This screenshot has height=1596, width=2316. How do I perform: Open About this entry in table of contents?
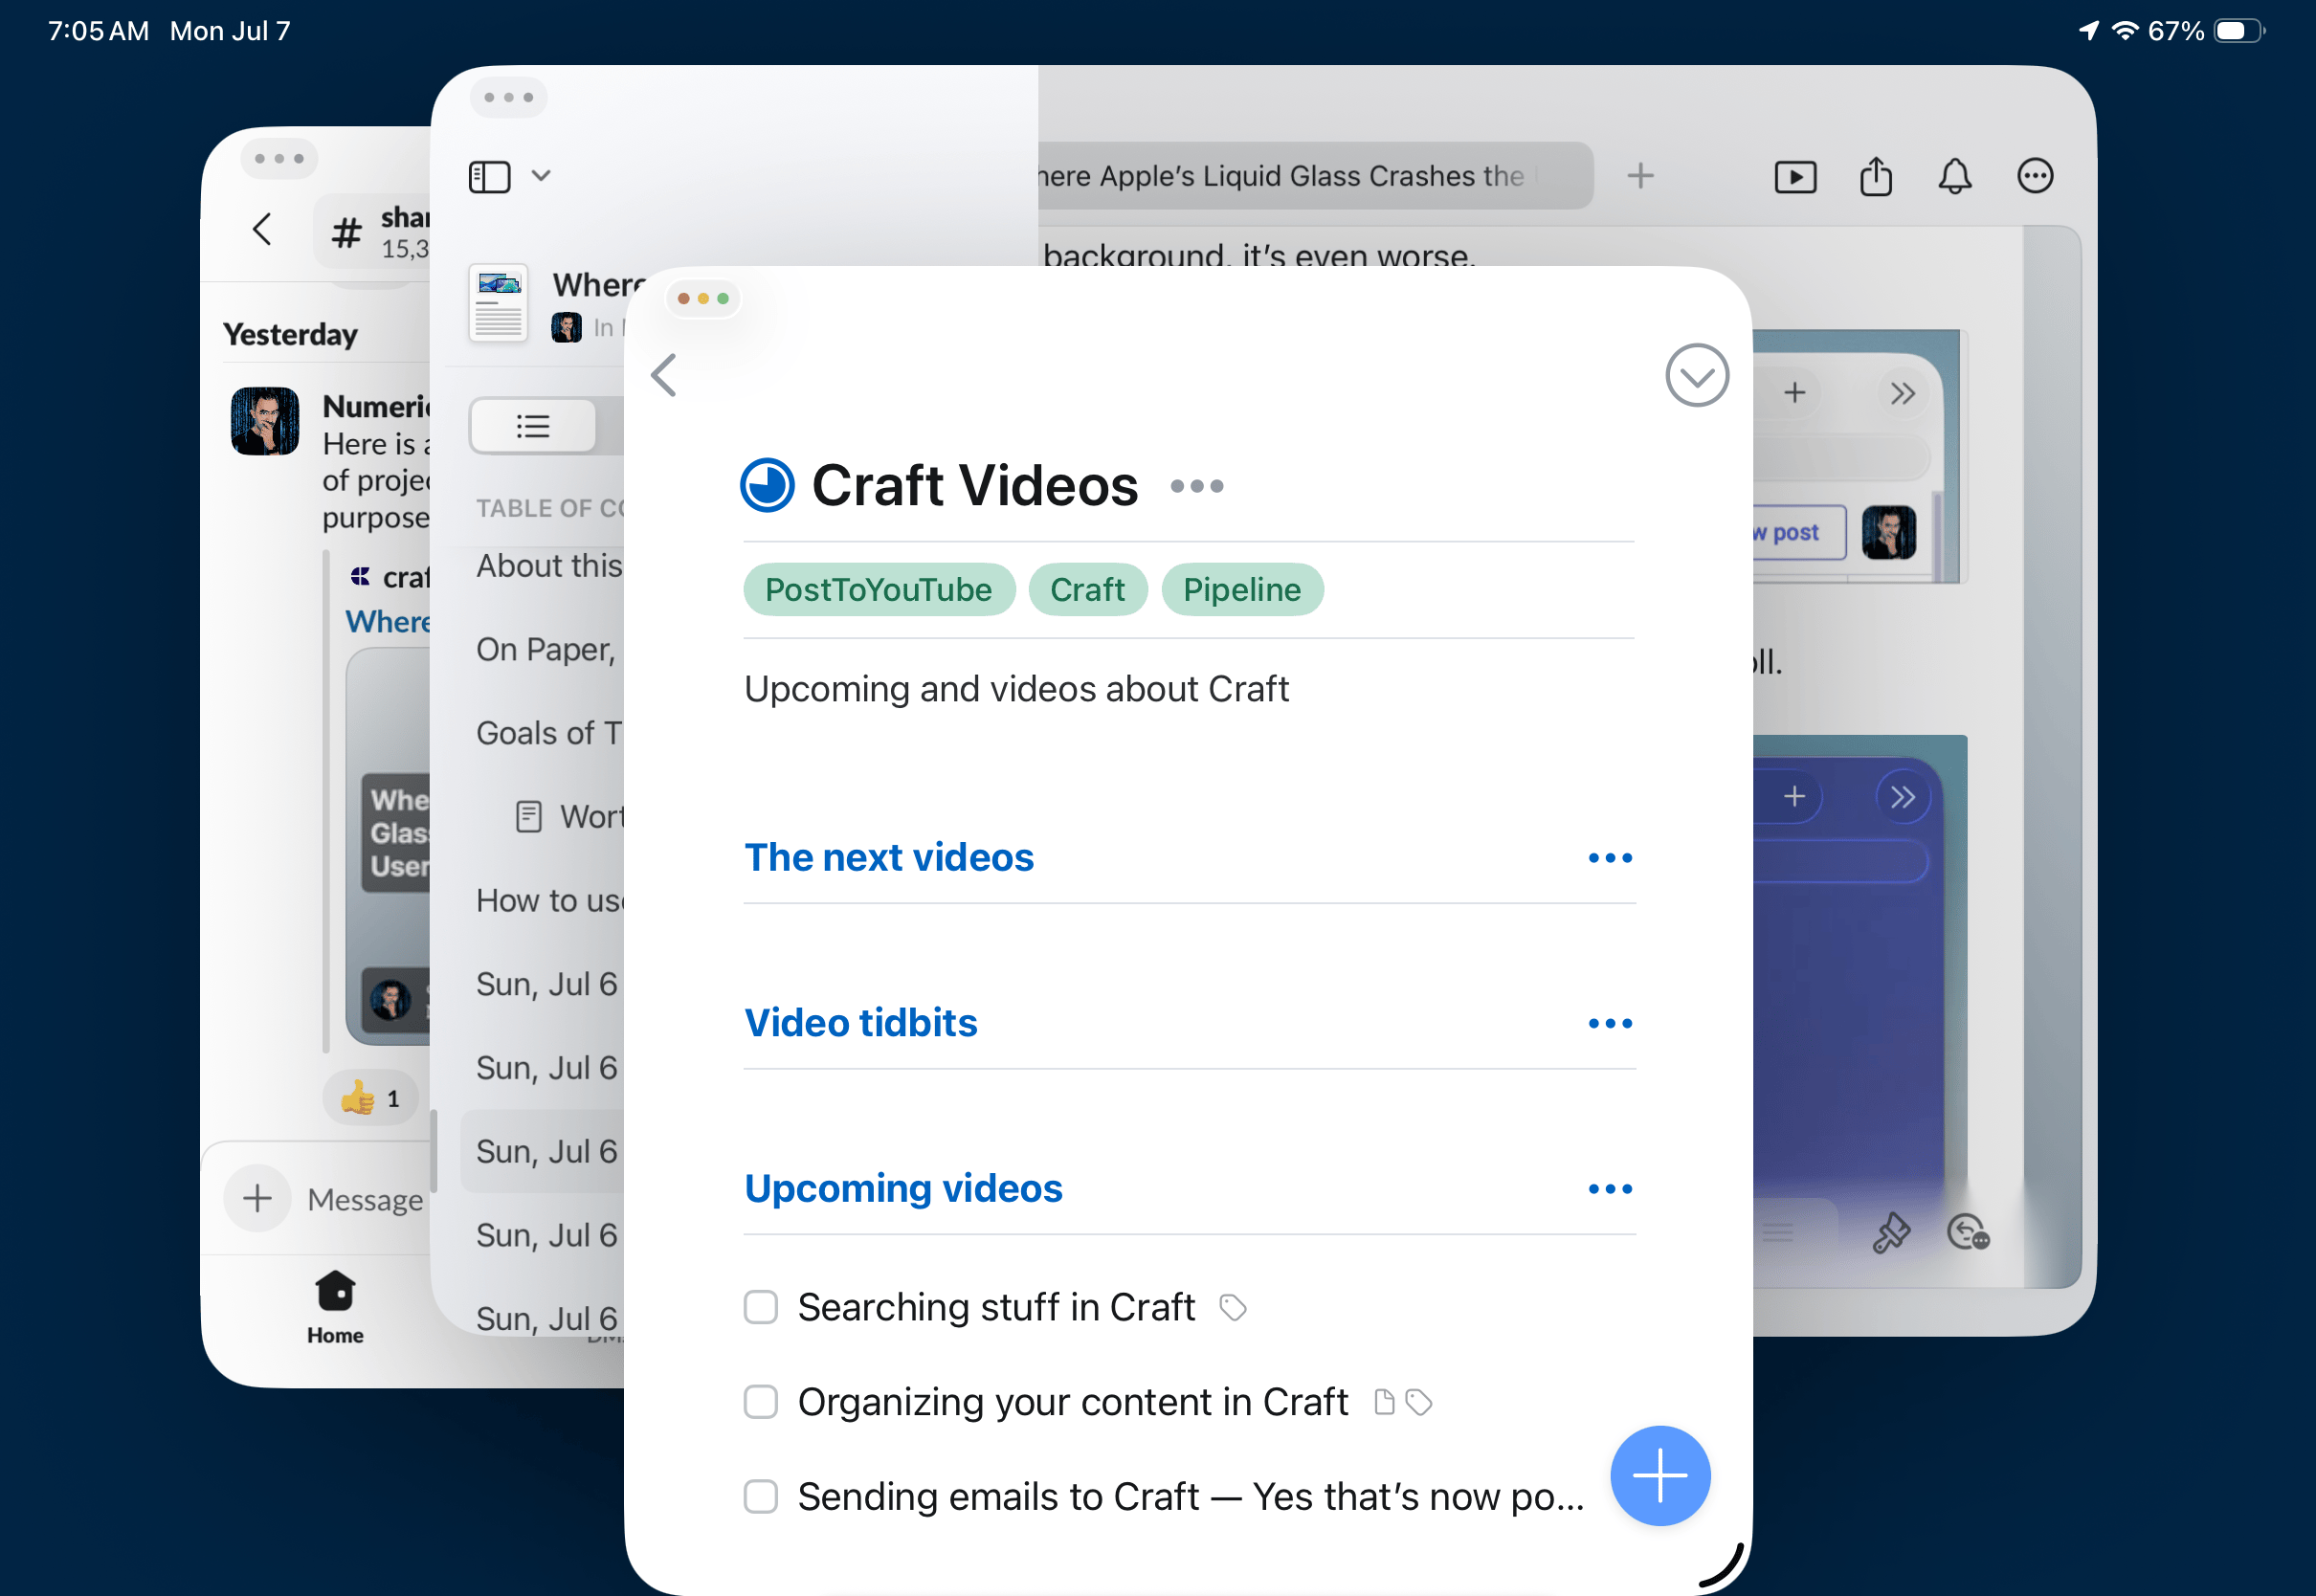click(549, 565)
